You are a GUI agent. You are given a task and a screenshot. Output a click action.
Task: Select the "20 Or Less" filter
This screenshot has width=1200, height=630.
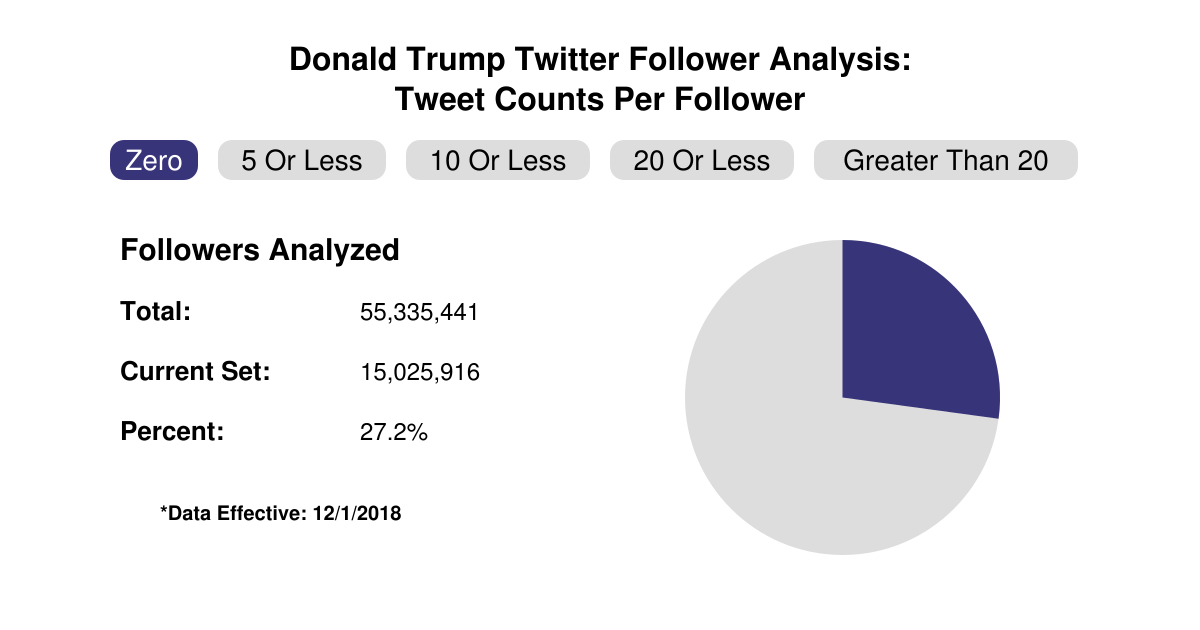click(701, 160)
